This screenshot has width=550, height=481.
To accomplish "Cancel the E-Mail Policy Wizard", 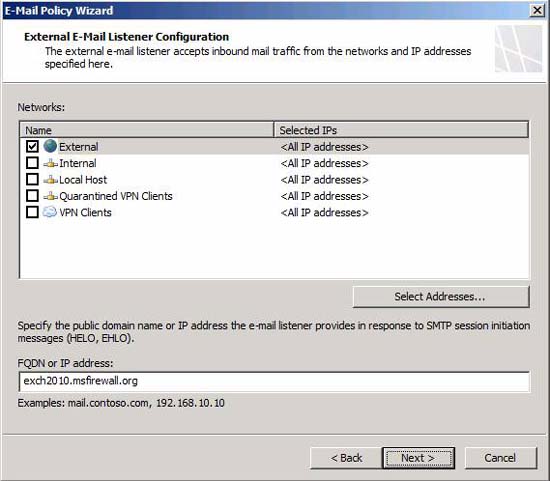I will coord(501,458).
